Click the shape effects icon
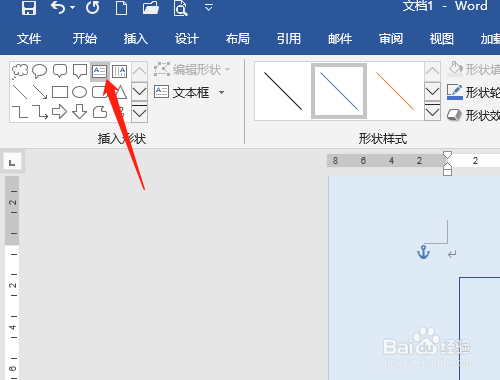500x380 pixels. click(454, 115)
